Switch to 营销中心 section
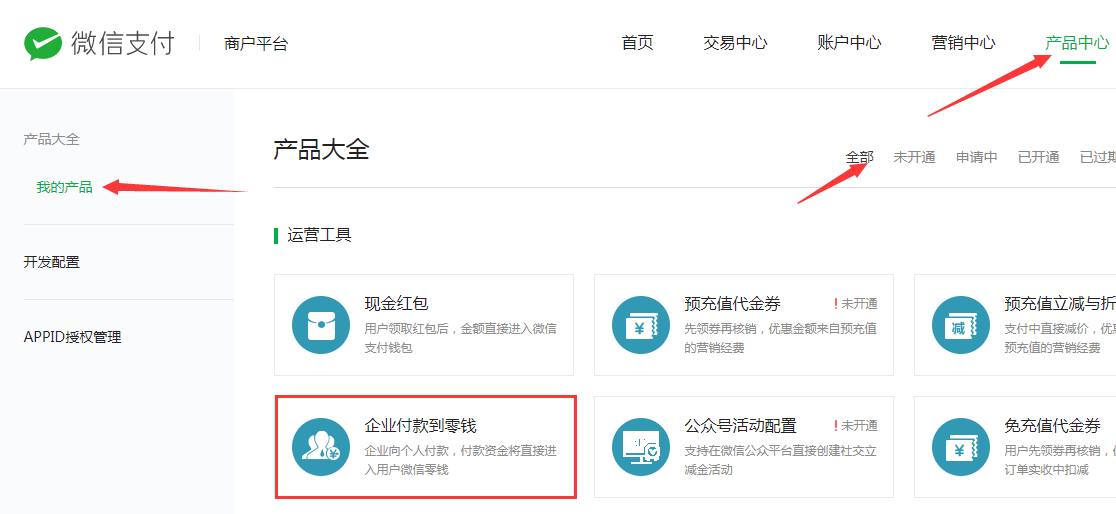The height and width of the screenshot is (514, 1116). pyautogui.click(x=963, y=43)
